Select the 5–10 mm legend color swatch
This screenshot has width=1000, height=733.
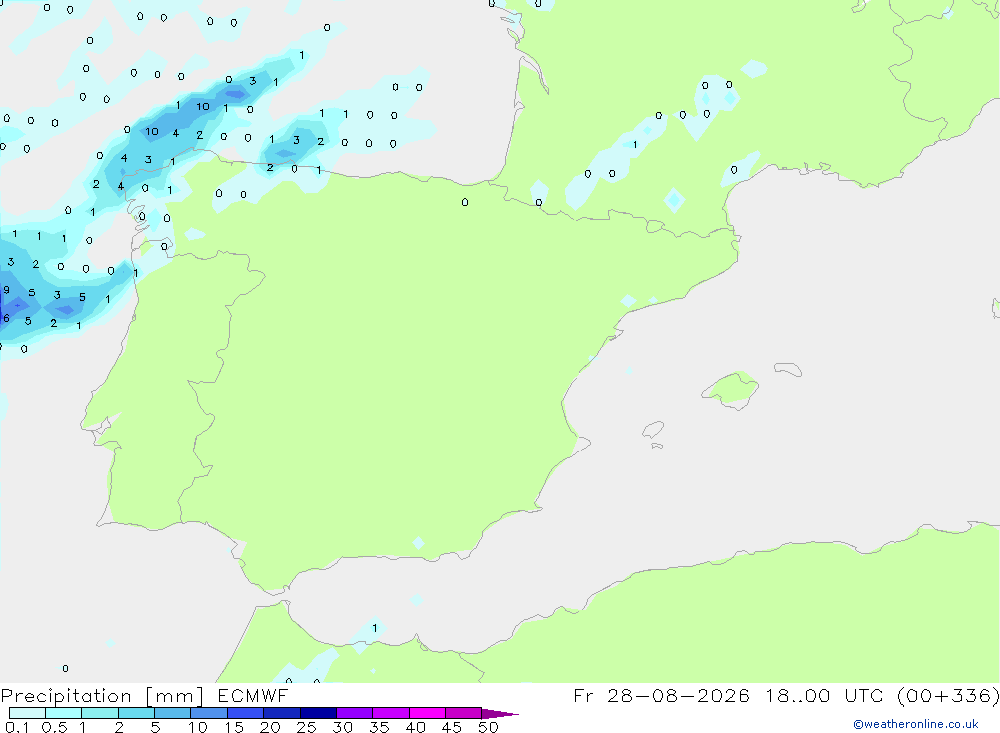tap(172, 713)
